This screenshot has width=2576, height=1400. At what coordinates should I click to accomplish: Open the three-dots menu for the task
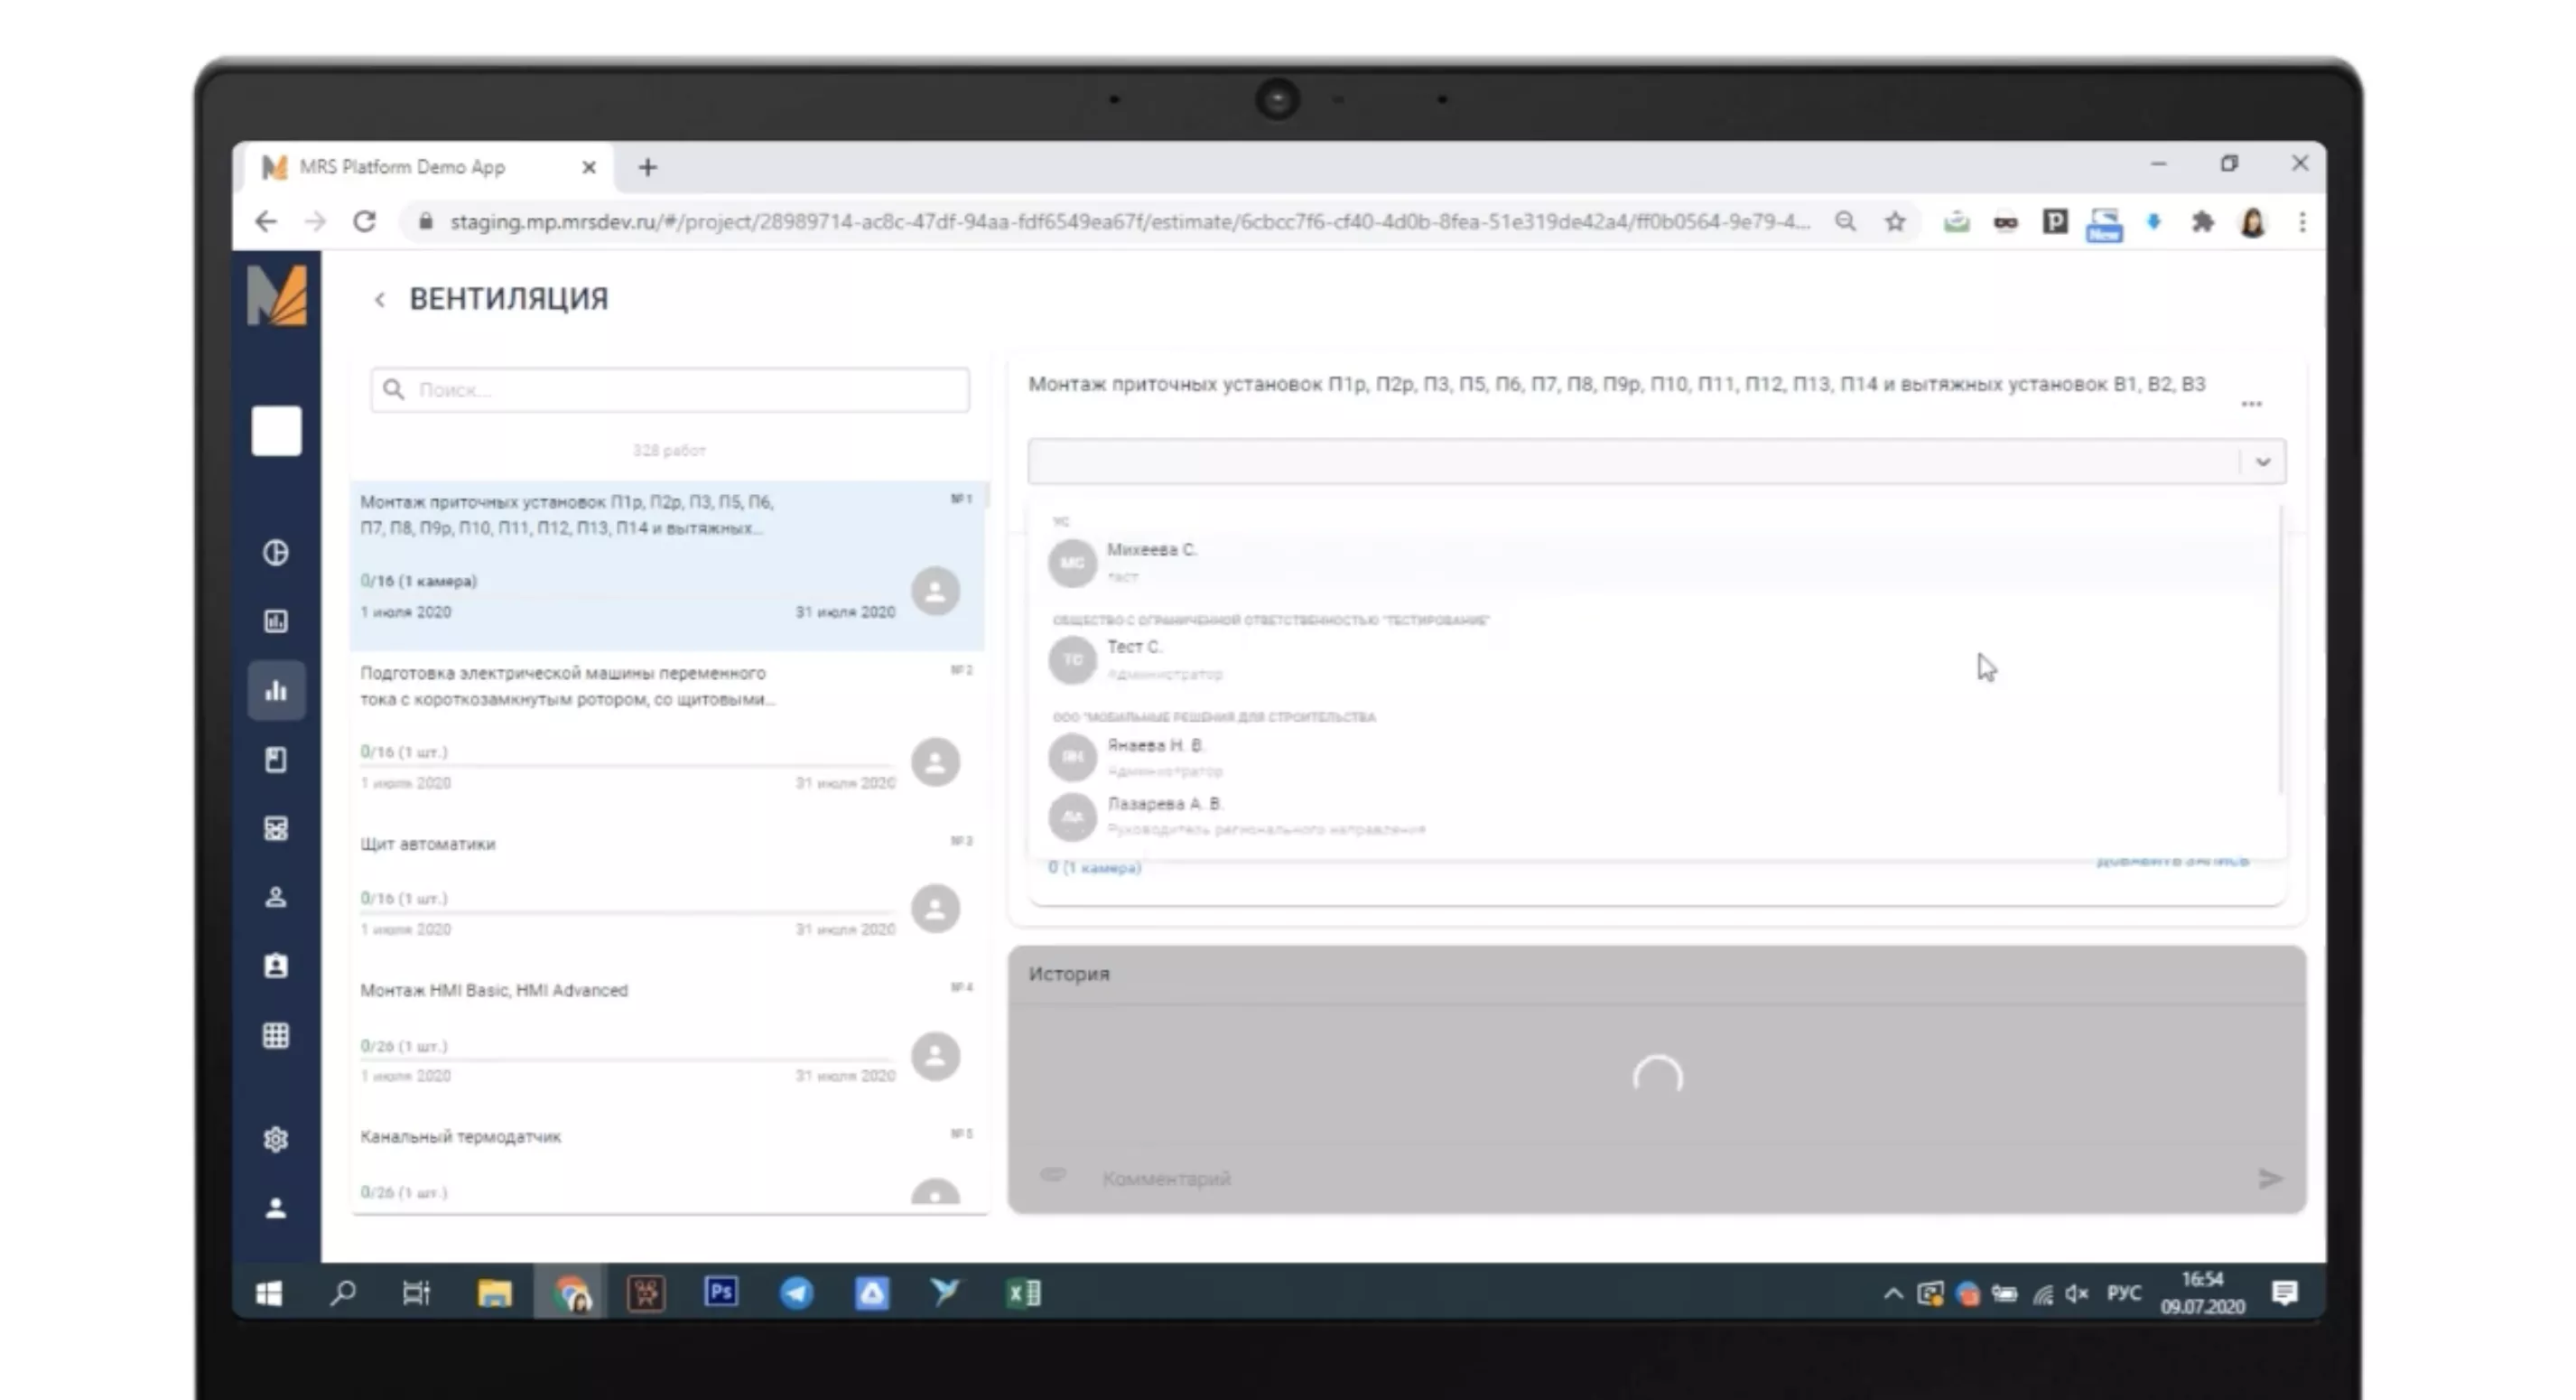pyautogui.click(x=2251, y=404)
